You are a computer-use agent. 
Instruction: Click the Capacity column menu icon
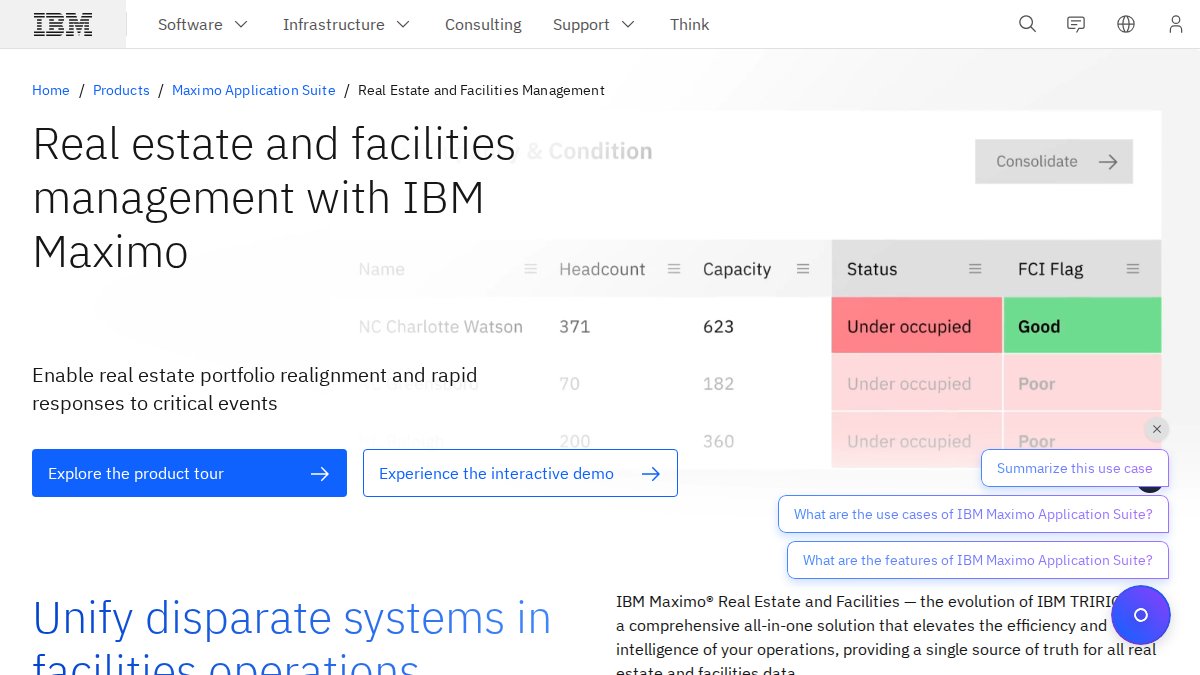(x=803, y=269)
